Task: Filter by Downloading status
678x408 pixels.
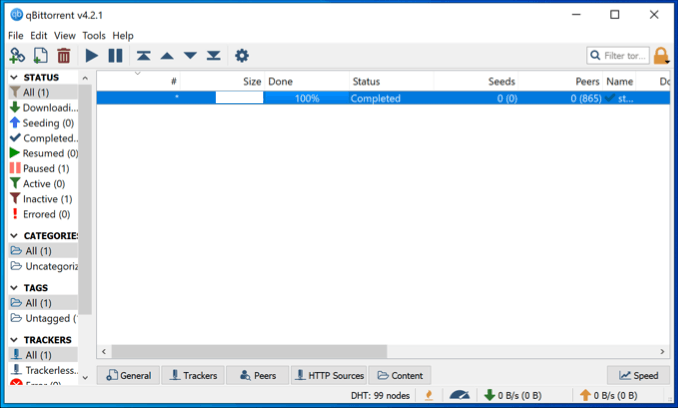Action: [x=43, y=108]
